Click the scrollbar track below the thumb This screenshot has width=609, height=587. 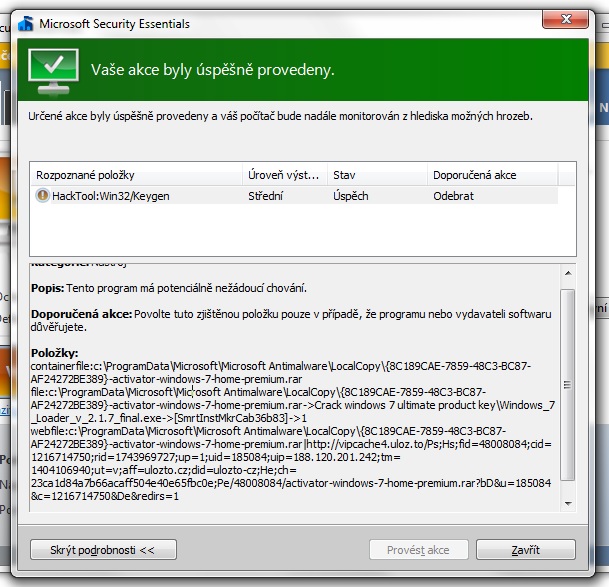tap(567, 490)
